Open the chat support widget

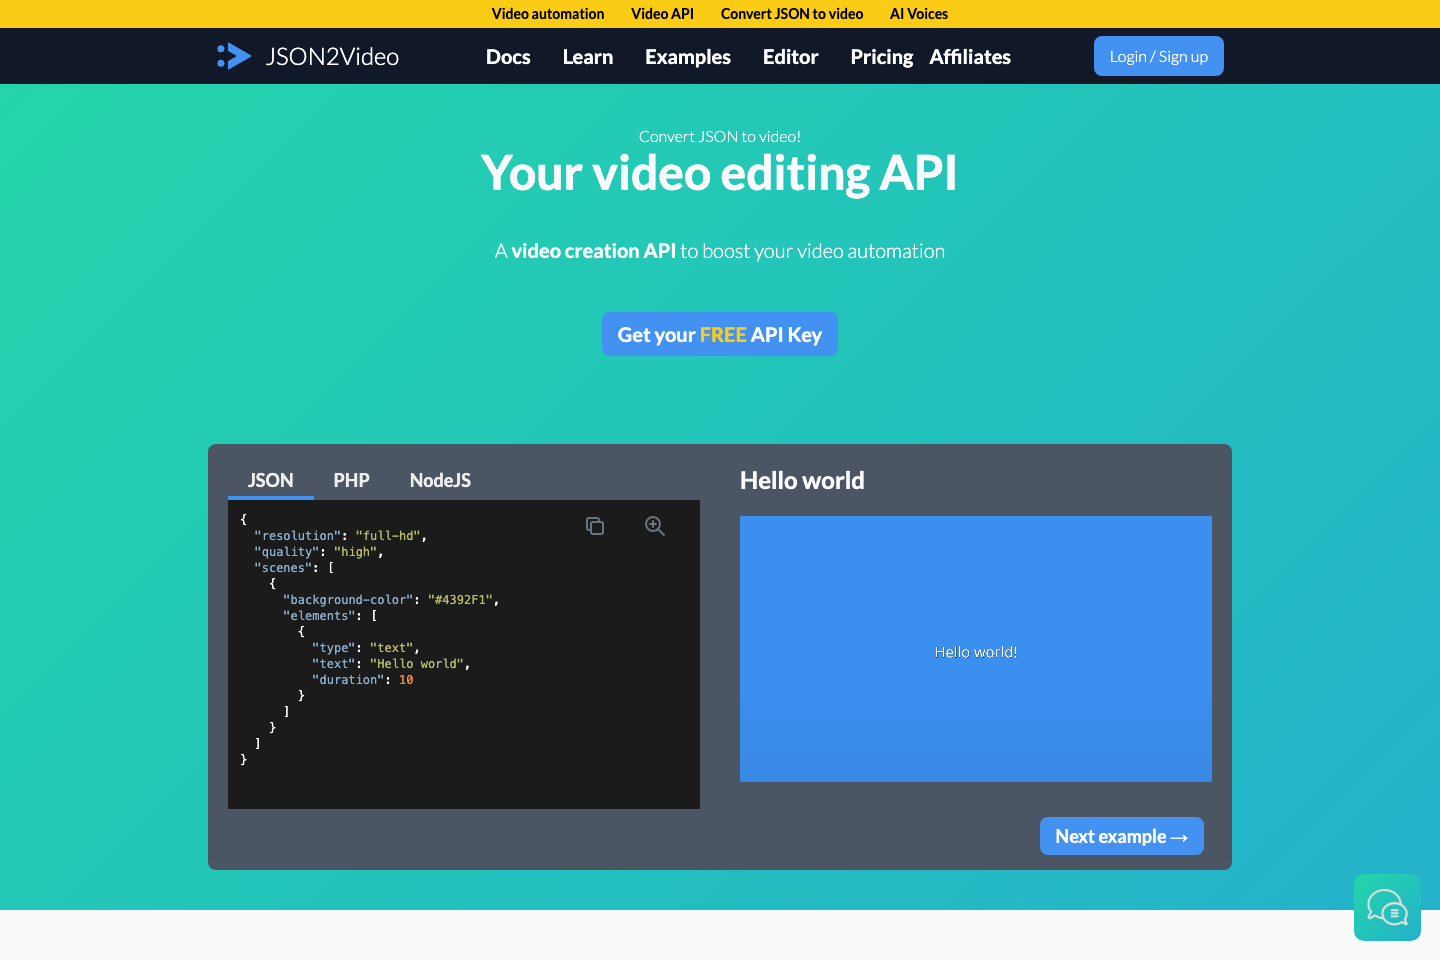1387,908
